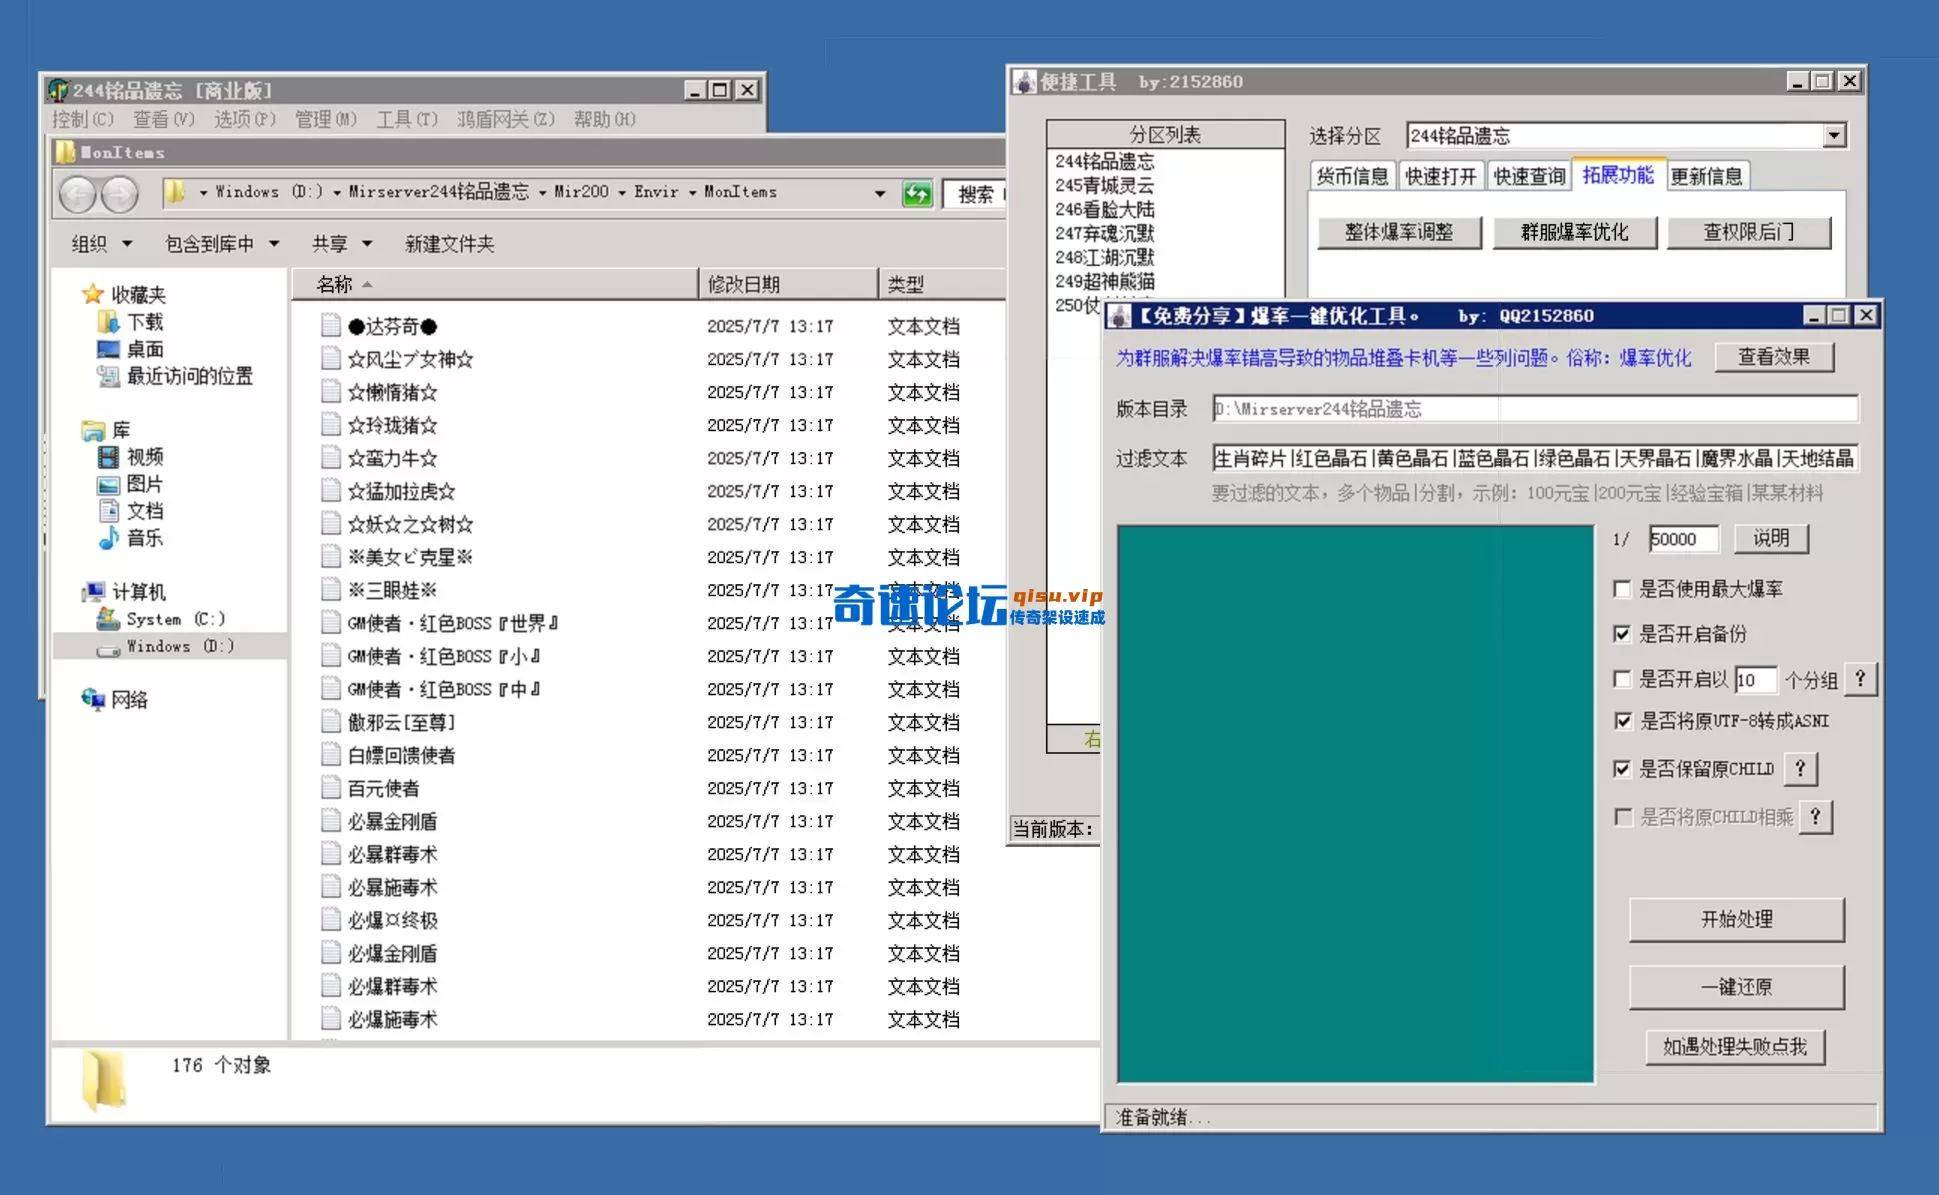The width and height of the screenshot is (1939, 1195).
Task: Switch to the 更新信息 tab
Action: pos(1707,175)
